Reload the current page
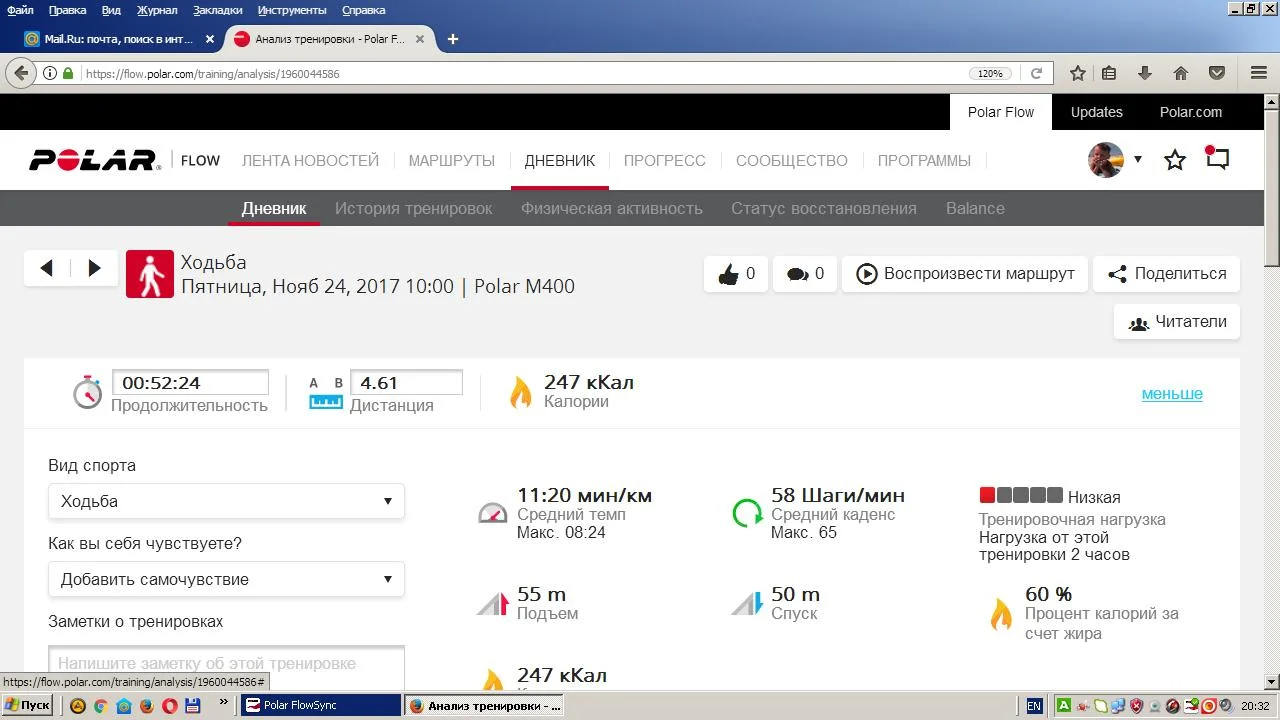The image size is (1280, 720). [x=1036, y=73]
